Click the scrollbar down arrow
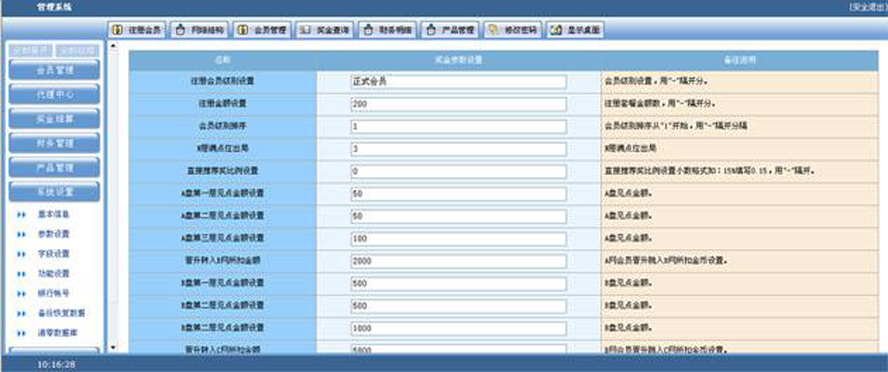 click(x=113, y=347)
